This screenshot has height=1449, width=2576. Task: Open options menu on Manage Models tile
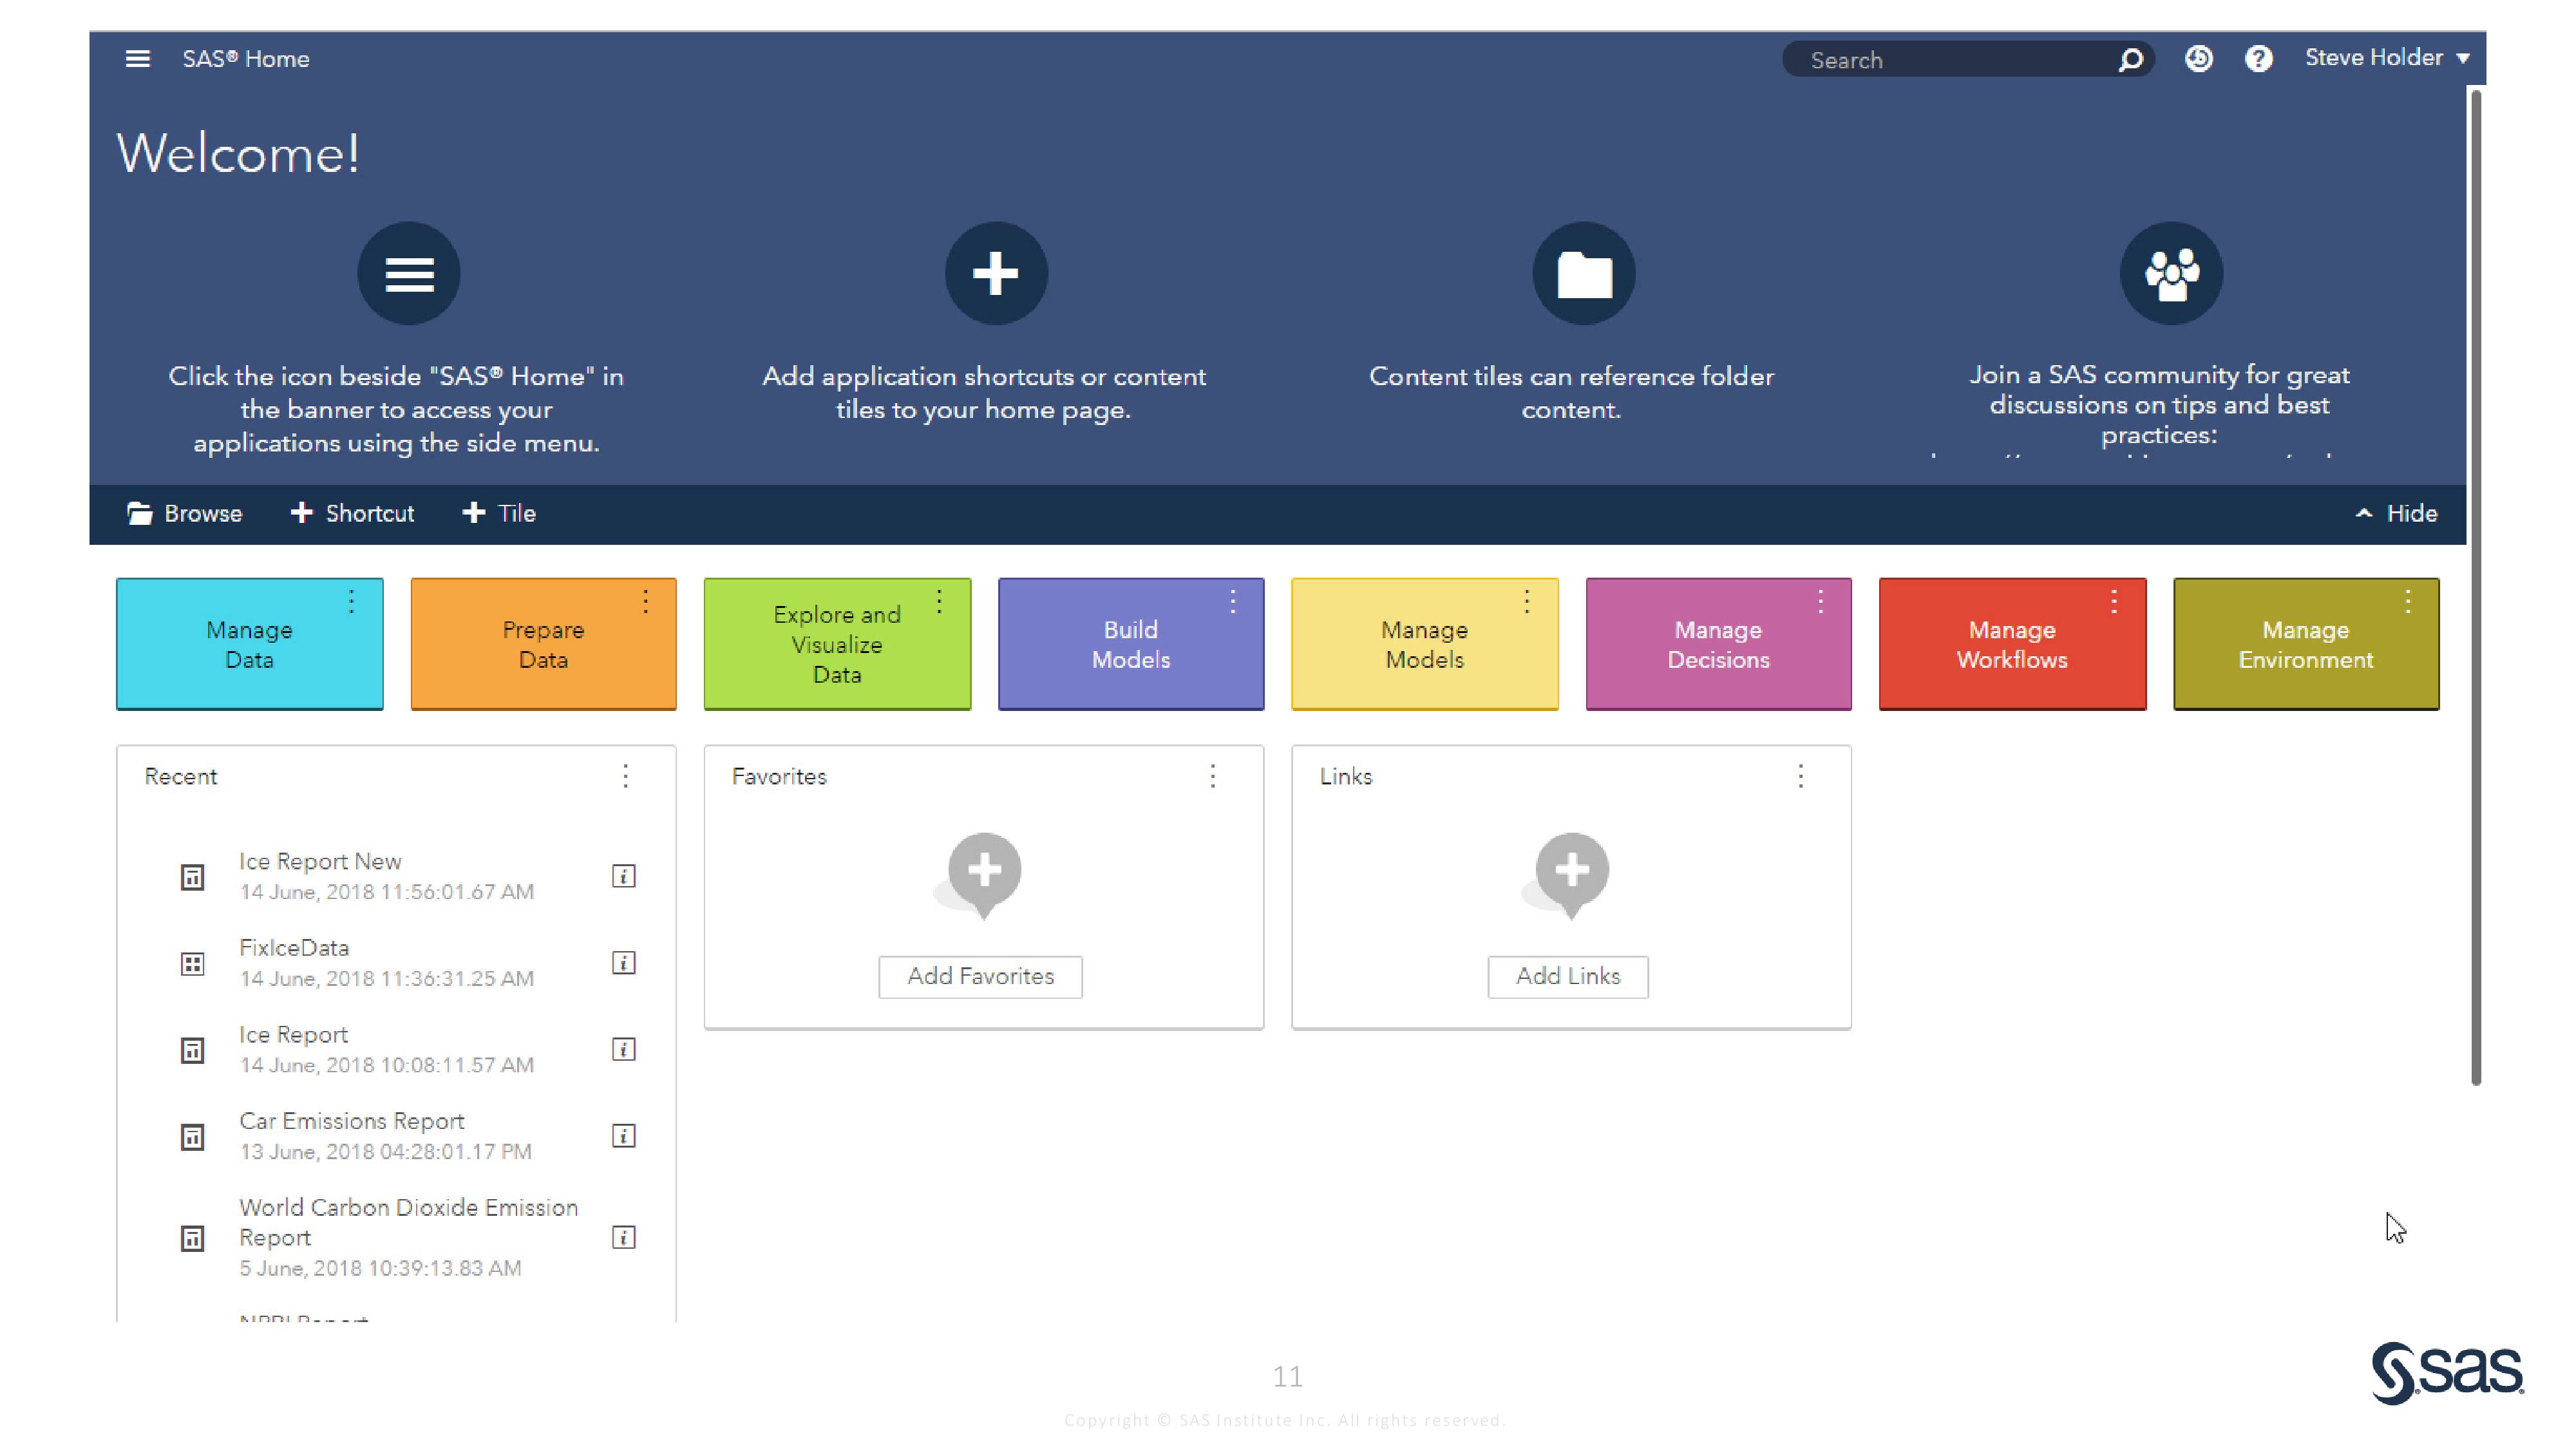click(1527, 601)
